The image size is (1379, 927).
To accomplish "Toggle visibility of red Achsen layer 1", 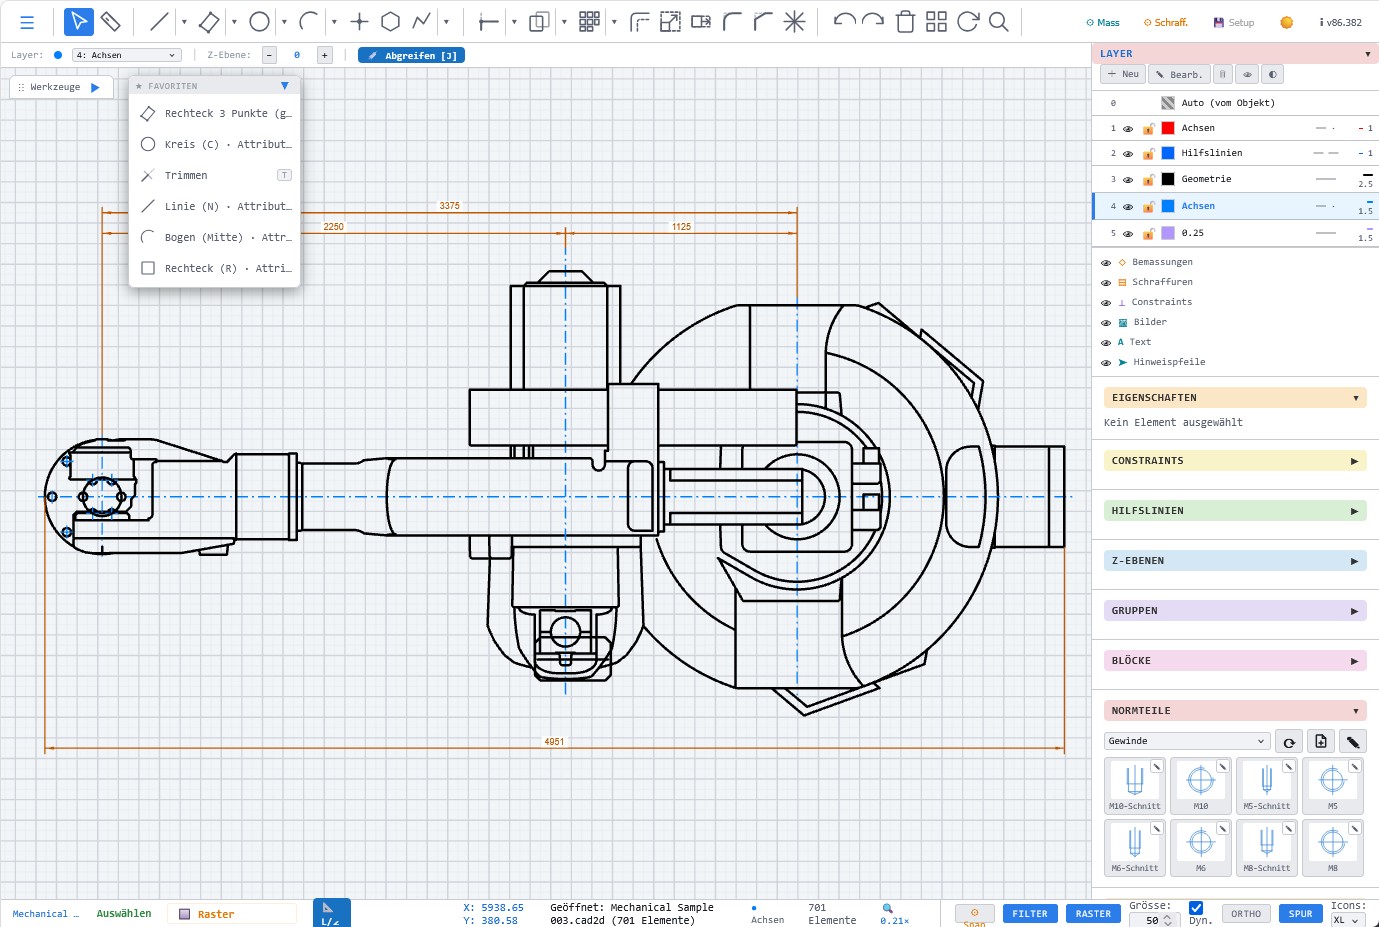I will (1128, 129).
